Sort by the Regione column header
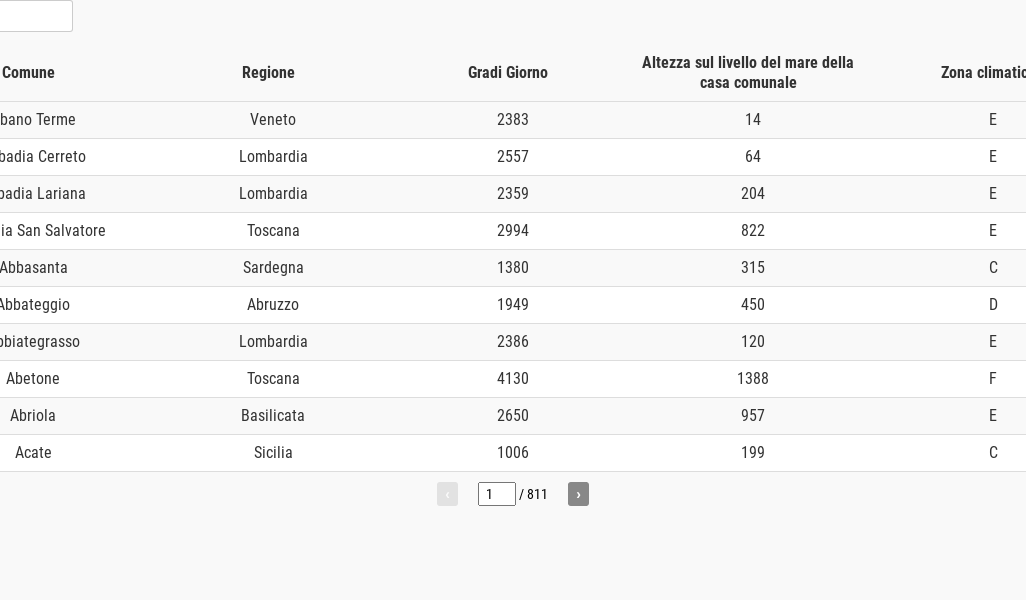This screenshot has width=1026, height=600. [268, 72]
